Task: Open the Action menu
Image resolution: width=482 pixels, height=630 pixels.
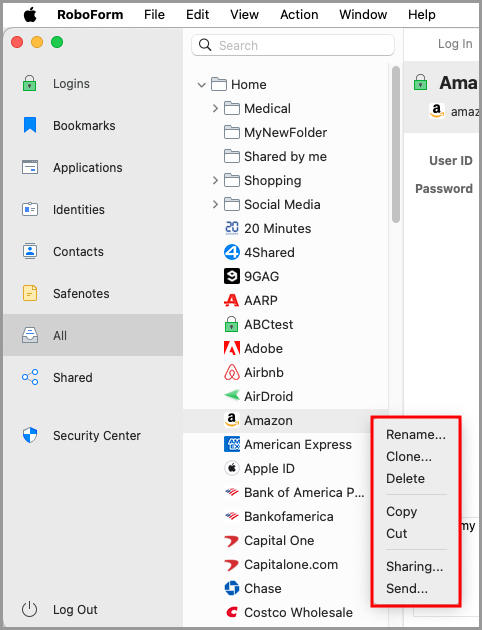Action: click(299, 14)
